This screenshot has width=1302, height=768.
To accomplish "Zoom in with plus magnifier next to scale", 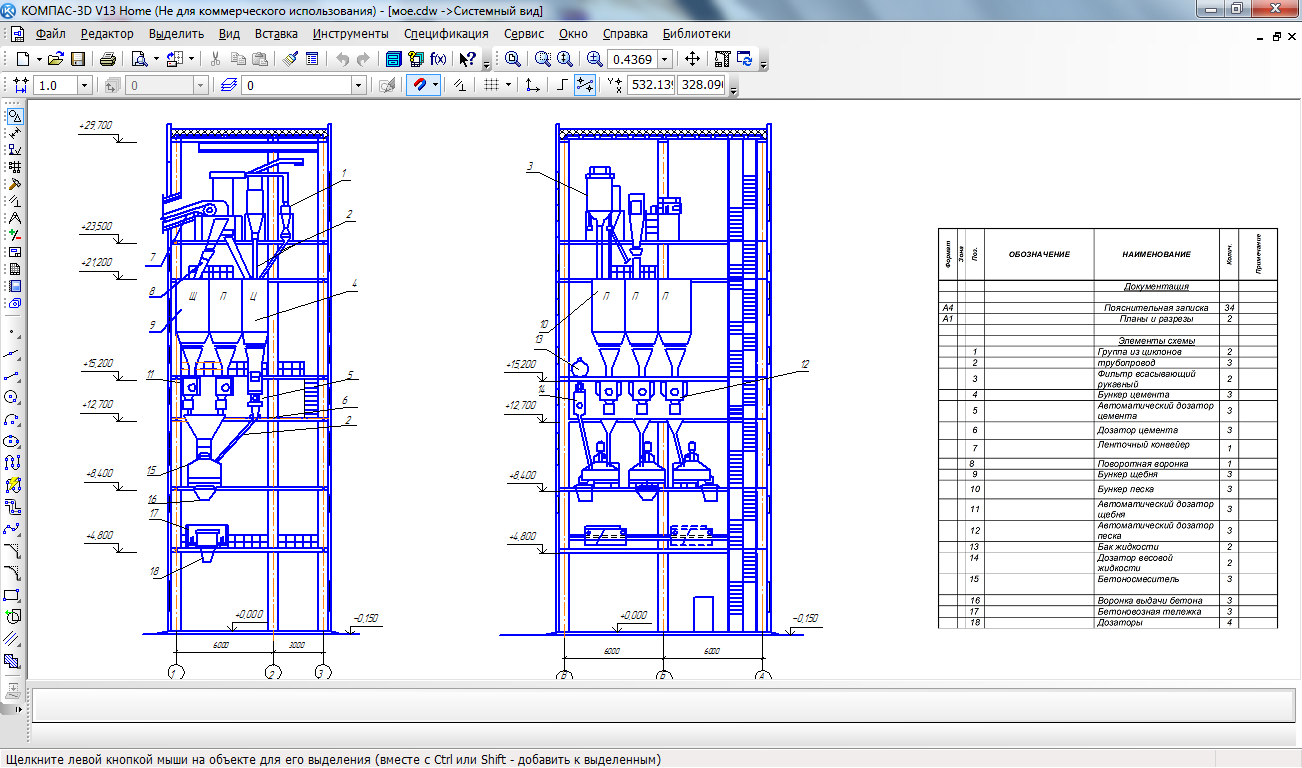I will click(594, 59).
